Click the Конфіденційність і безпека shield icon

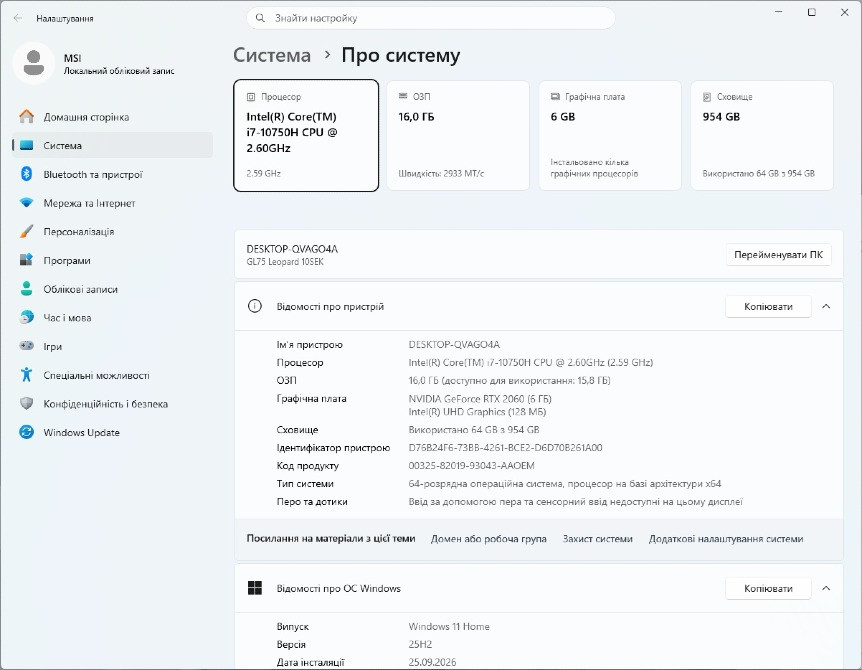click(26, 403)
